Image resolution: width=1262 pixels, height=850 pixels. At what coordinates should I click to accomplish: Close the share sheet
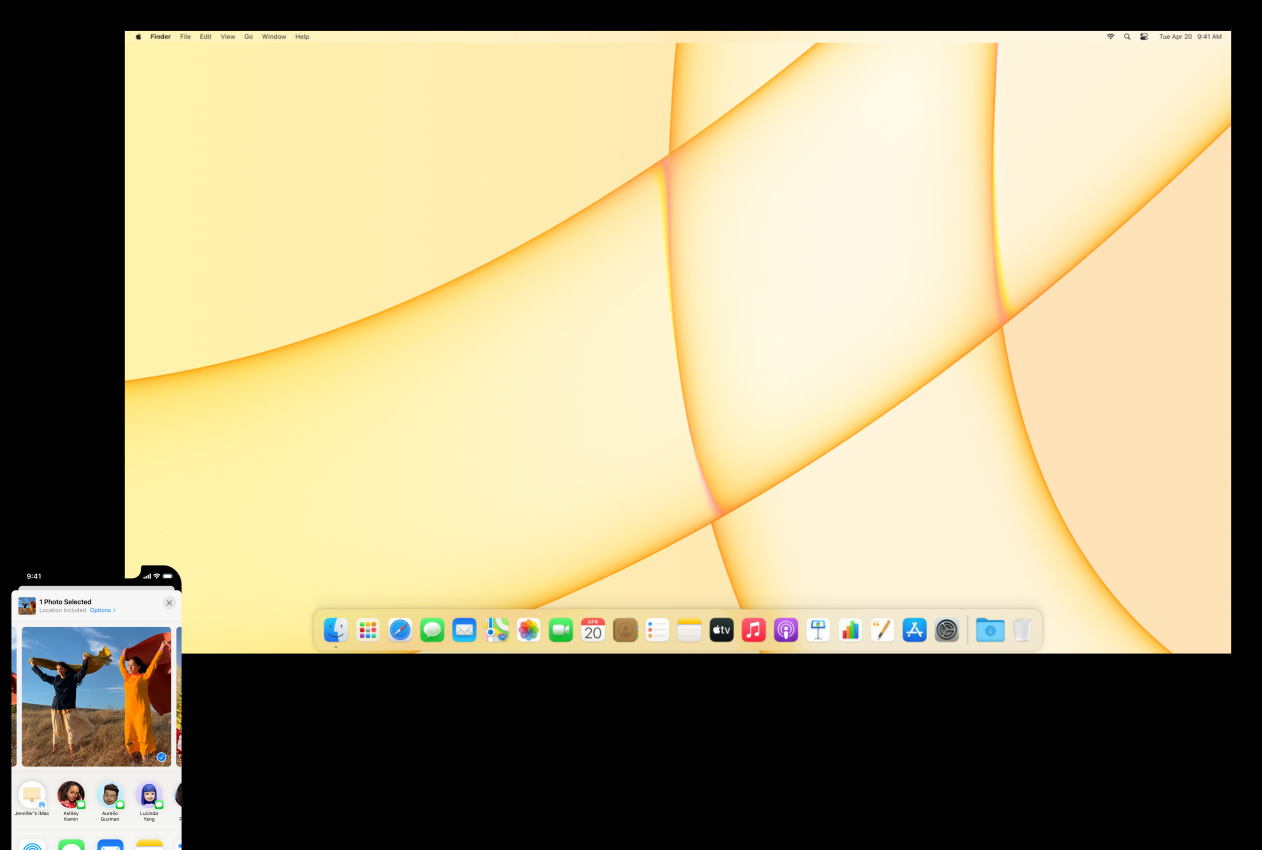[x=169, y=603]
